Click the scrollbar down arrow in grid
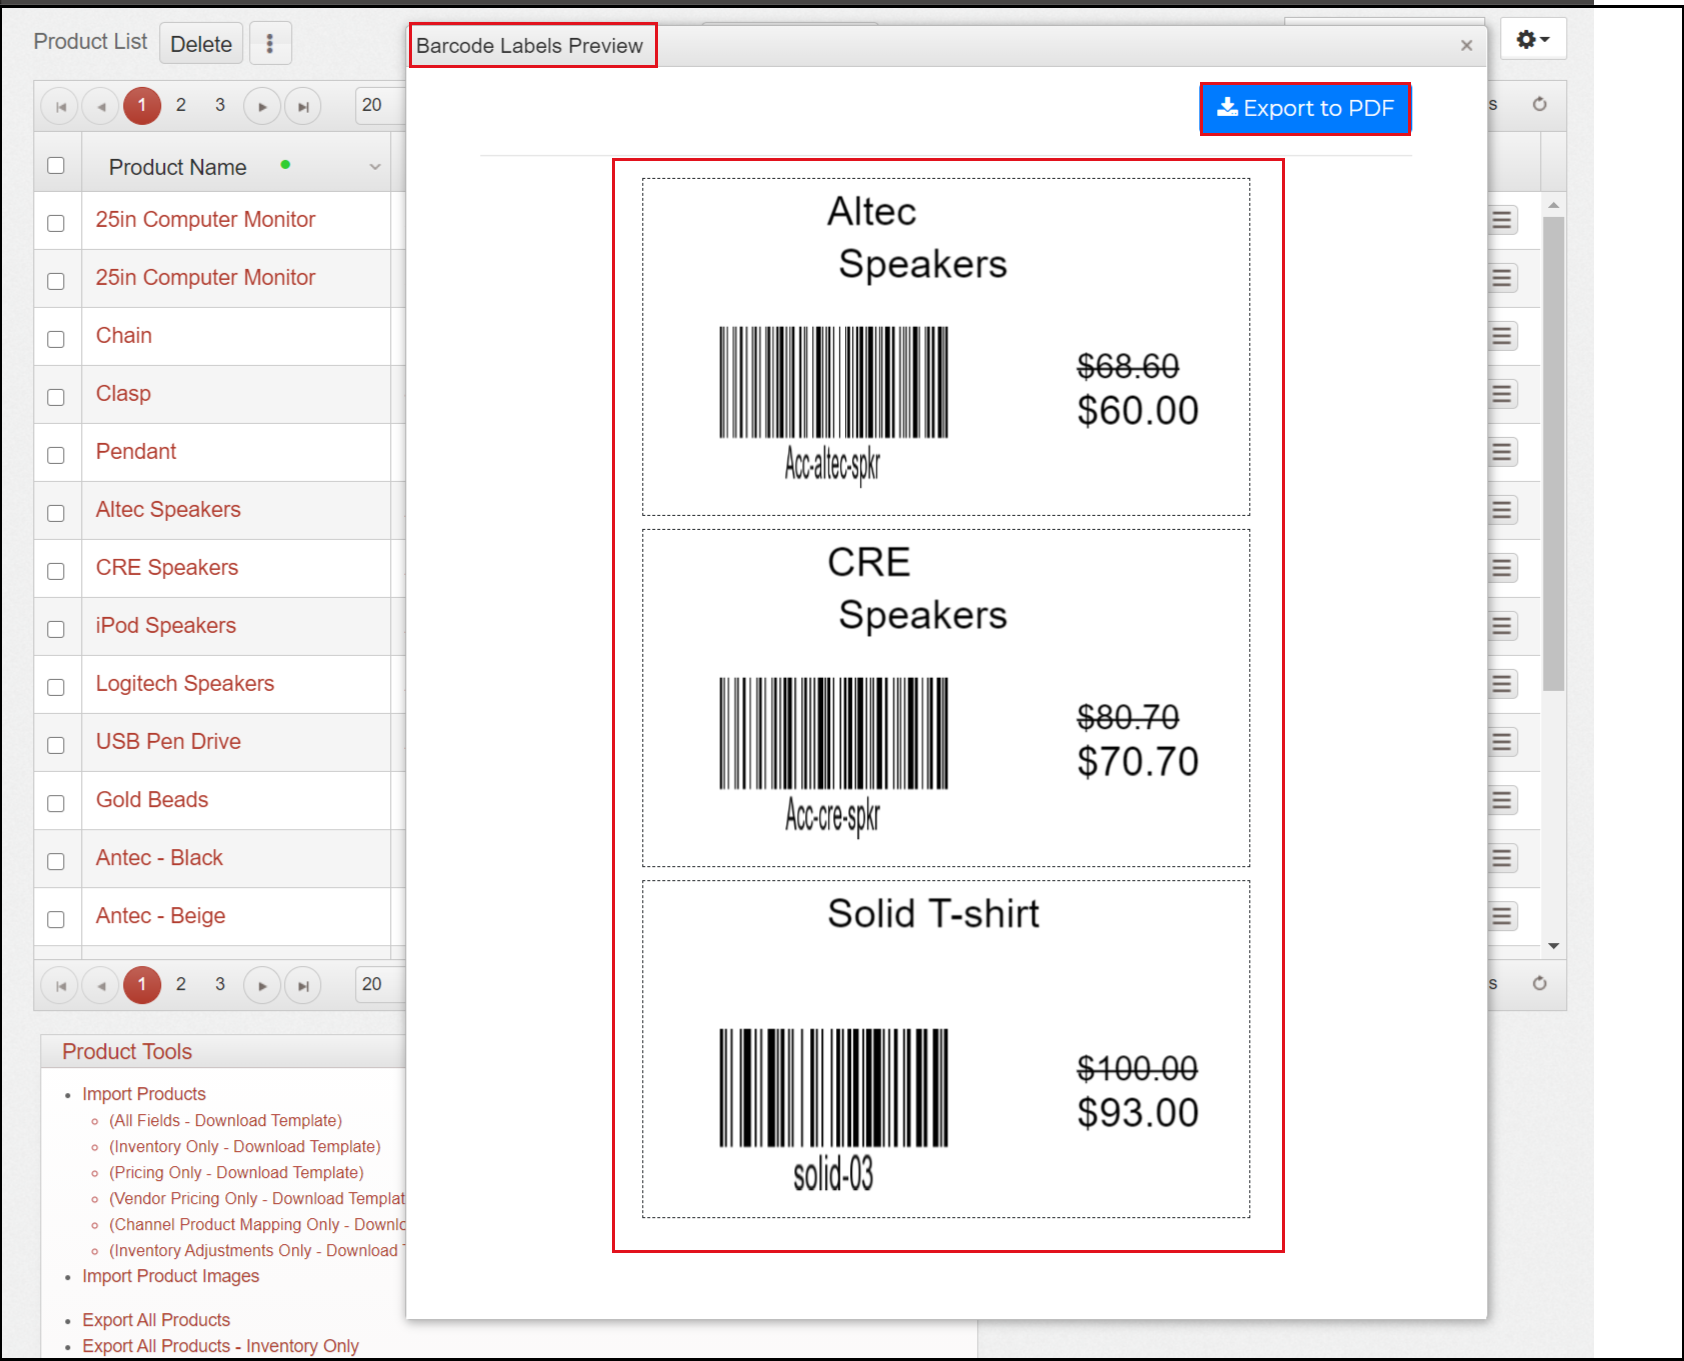This screenshot has width=1684, height=1361. [x=1553, y=946]
